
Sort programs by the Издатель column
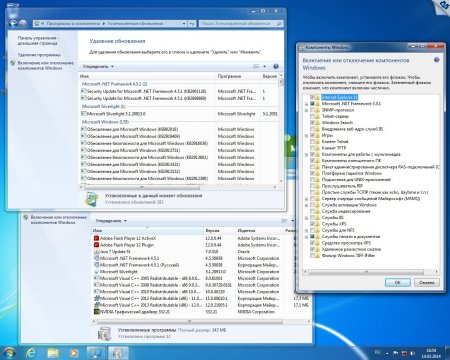pyautogui.click(x=259, y=230)
